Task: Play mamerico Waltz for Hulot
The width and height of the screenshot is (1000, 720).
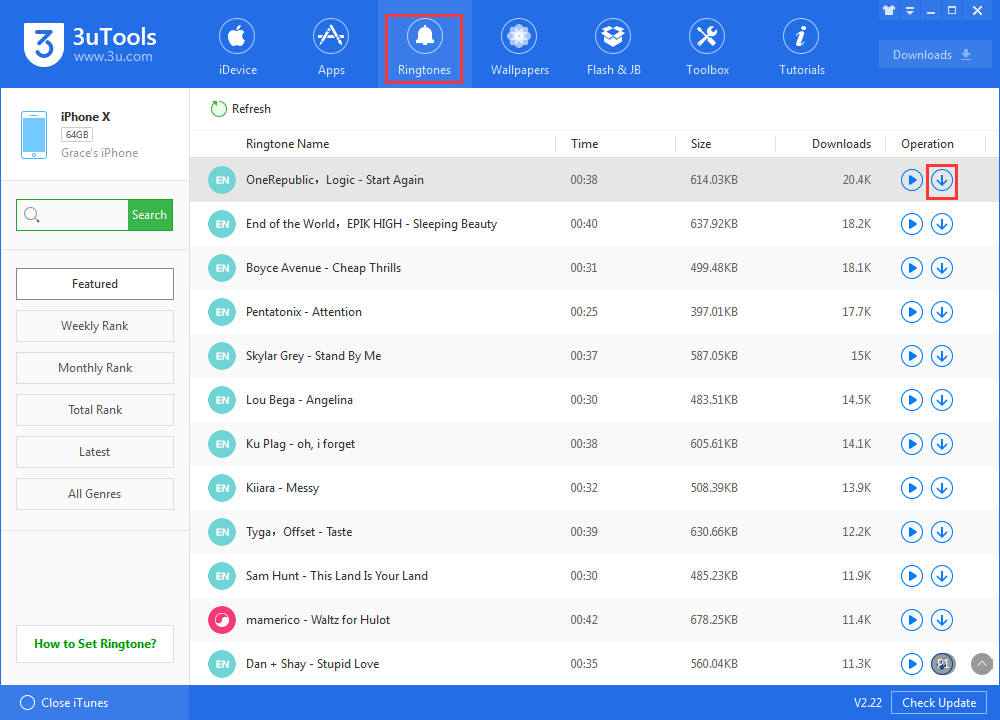Action: (911, 621)
